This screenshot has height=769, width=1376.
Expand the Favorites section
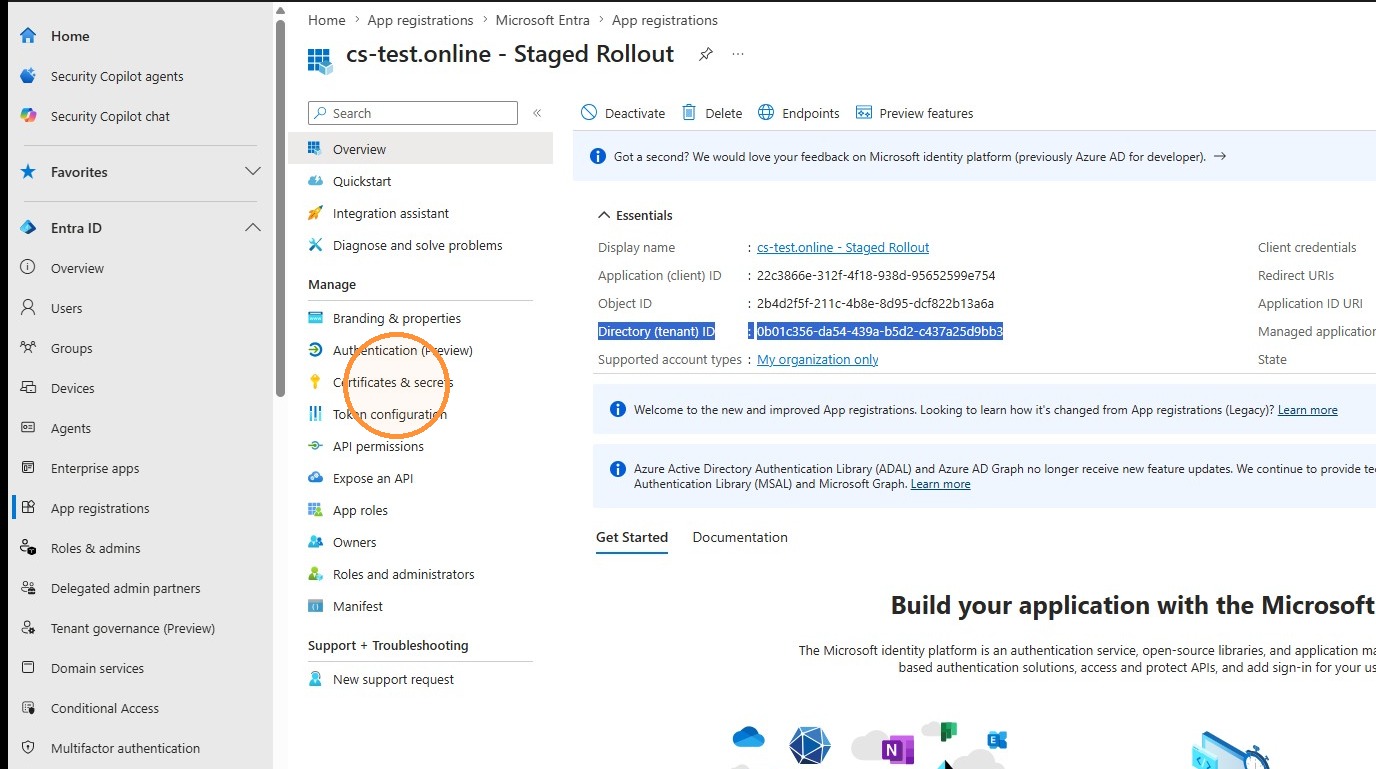click(253, 172)
